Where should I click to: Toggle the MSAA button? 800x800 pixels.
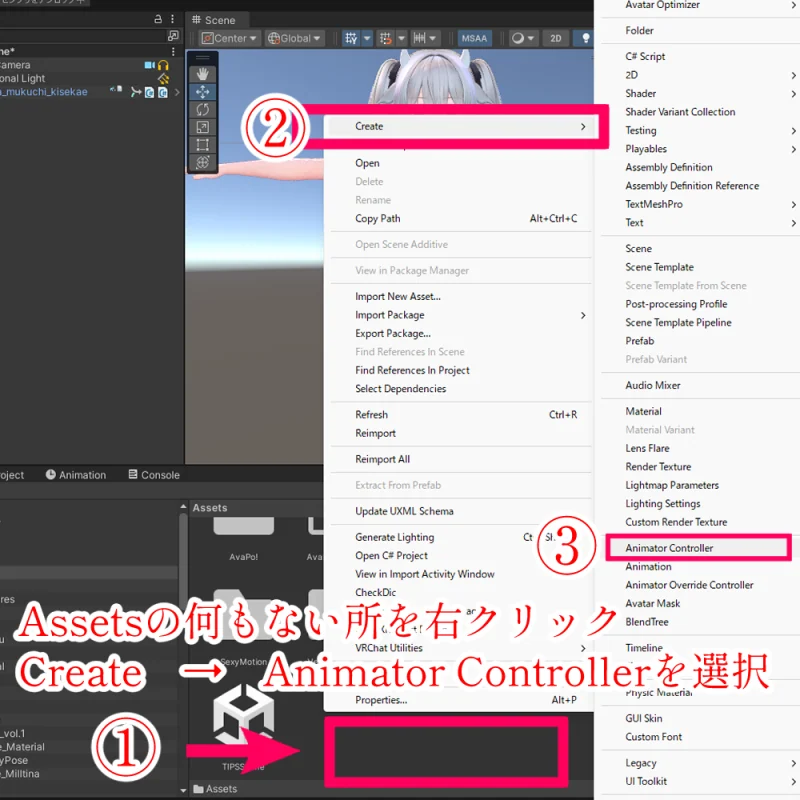(474, 38)
